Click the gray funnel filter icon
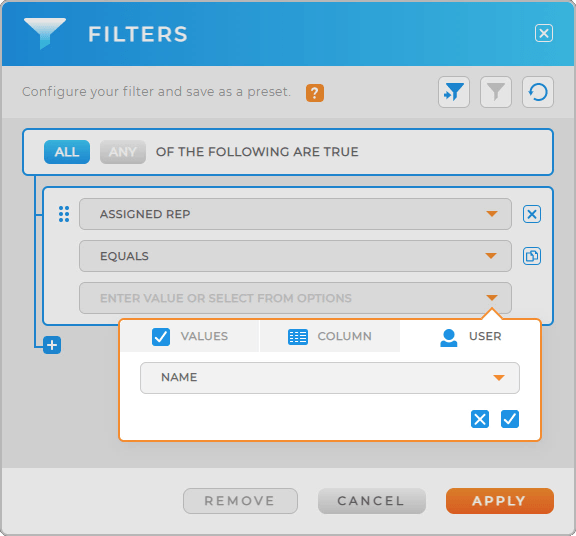 [x=496, y=92]
